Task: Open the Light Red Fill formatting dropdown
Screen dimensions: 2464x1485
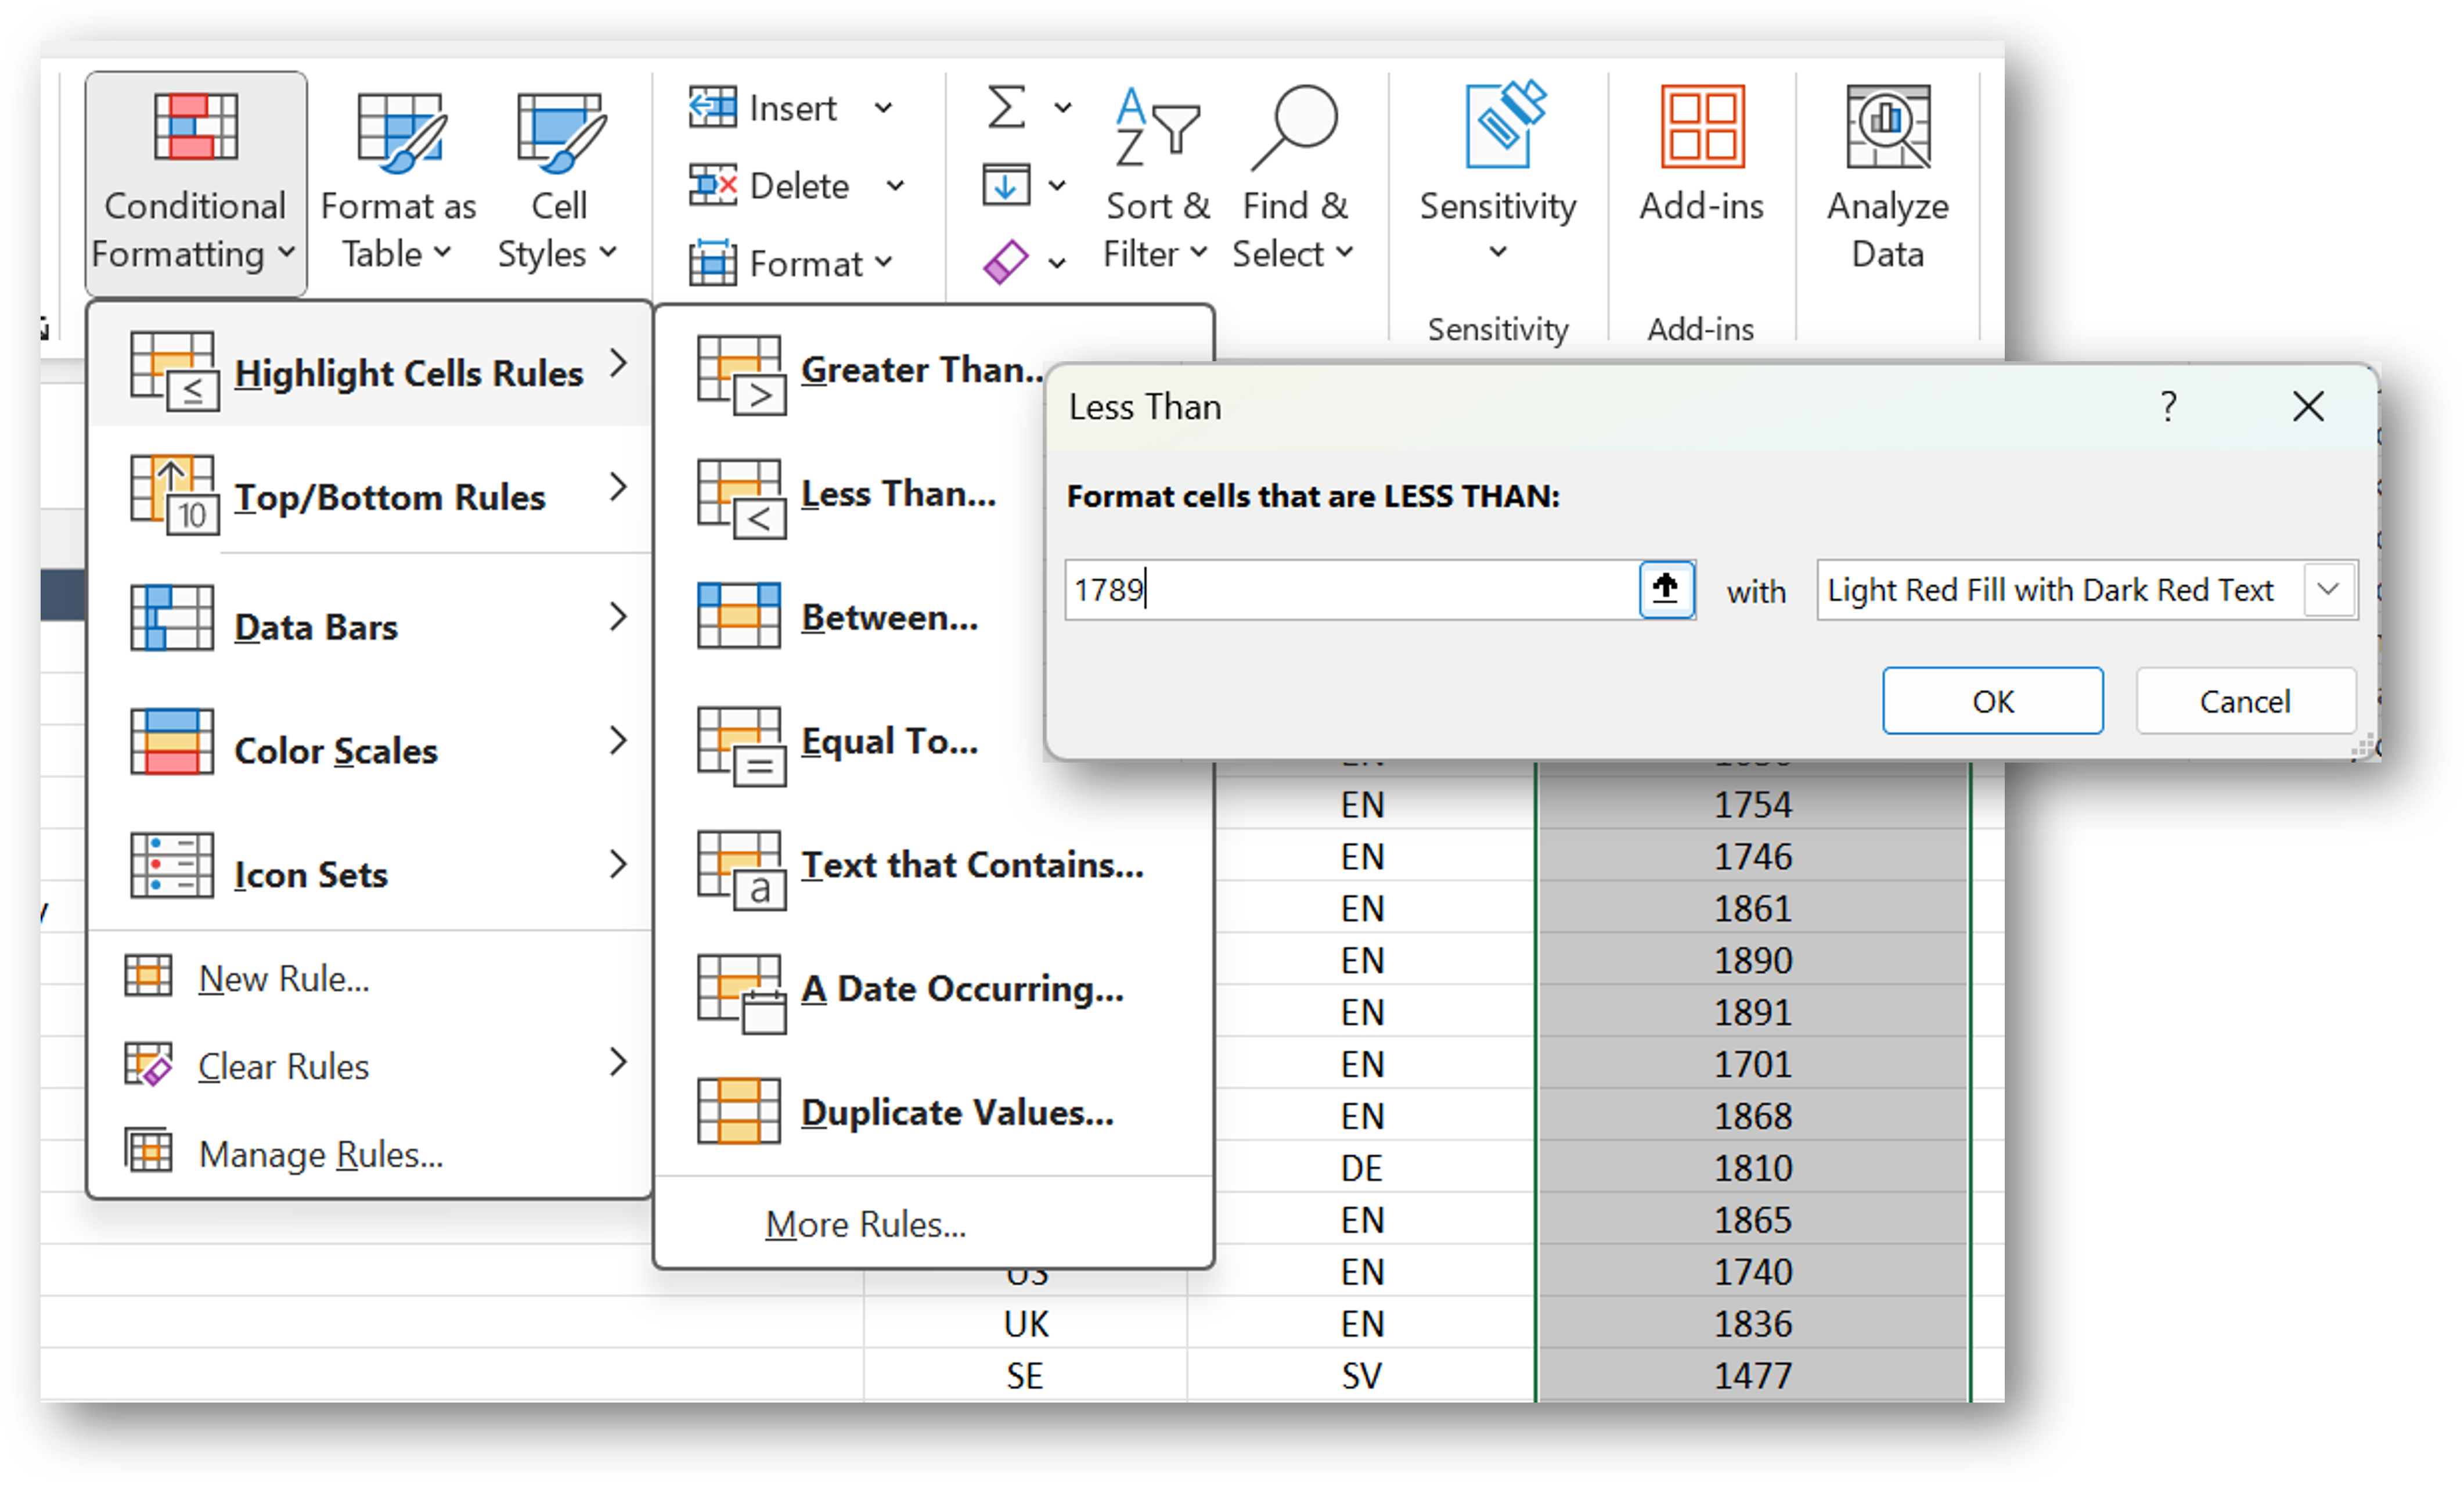Action: coord(2329,590)
